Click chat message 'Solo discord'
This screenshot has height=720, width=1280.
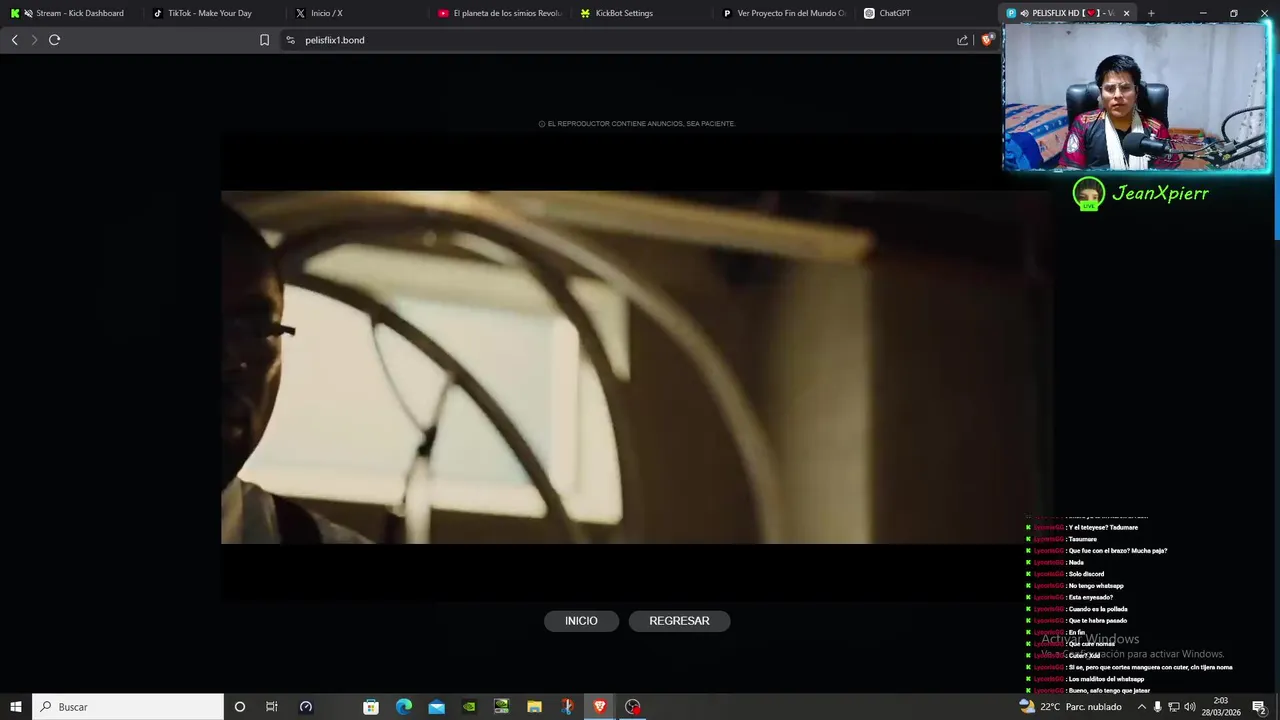click(x=1086, y=574)
